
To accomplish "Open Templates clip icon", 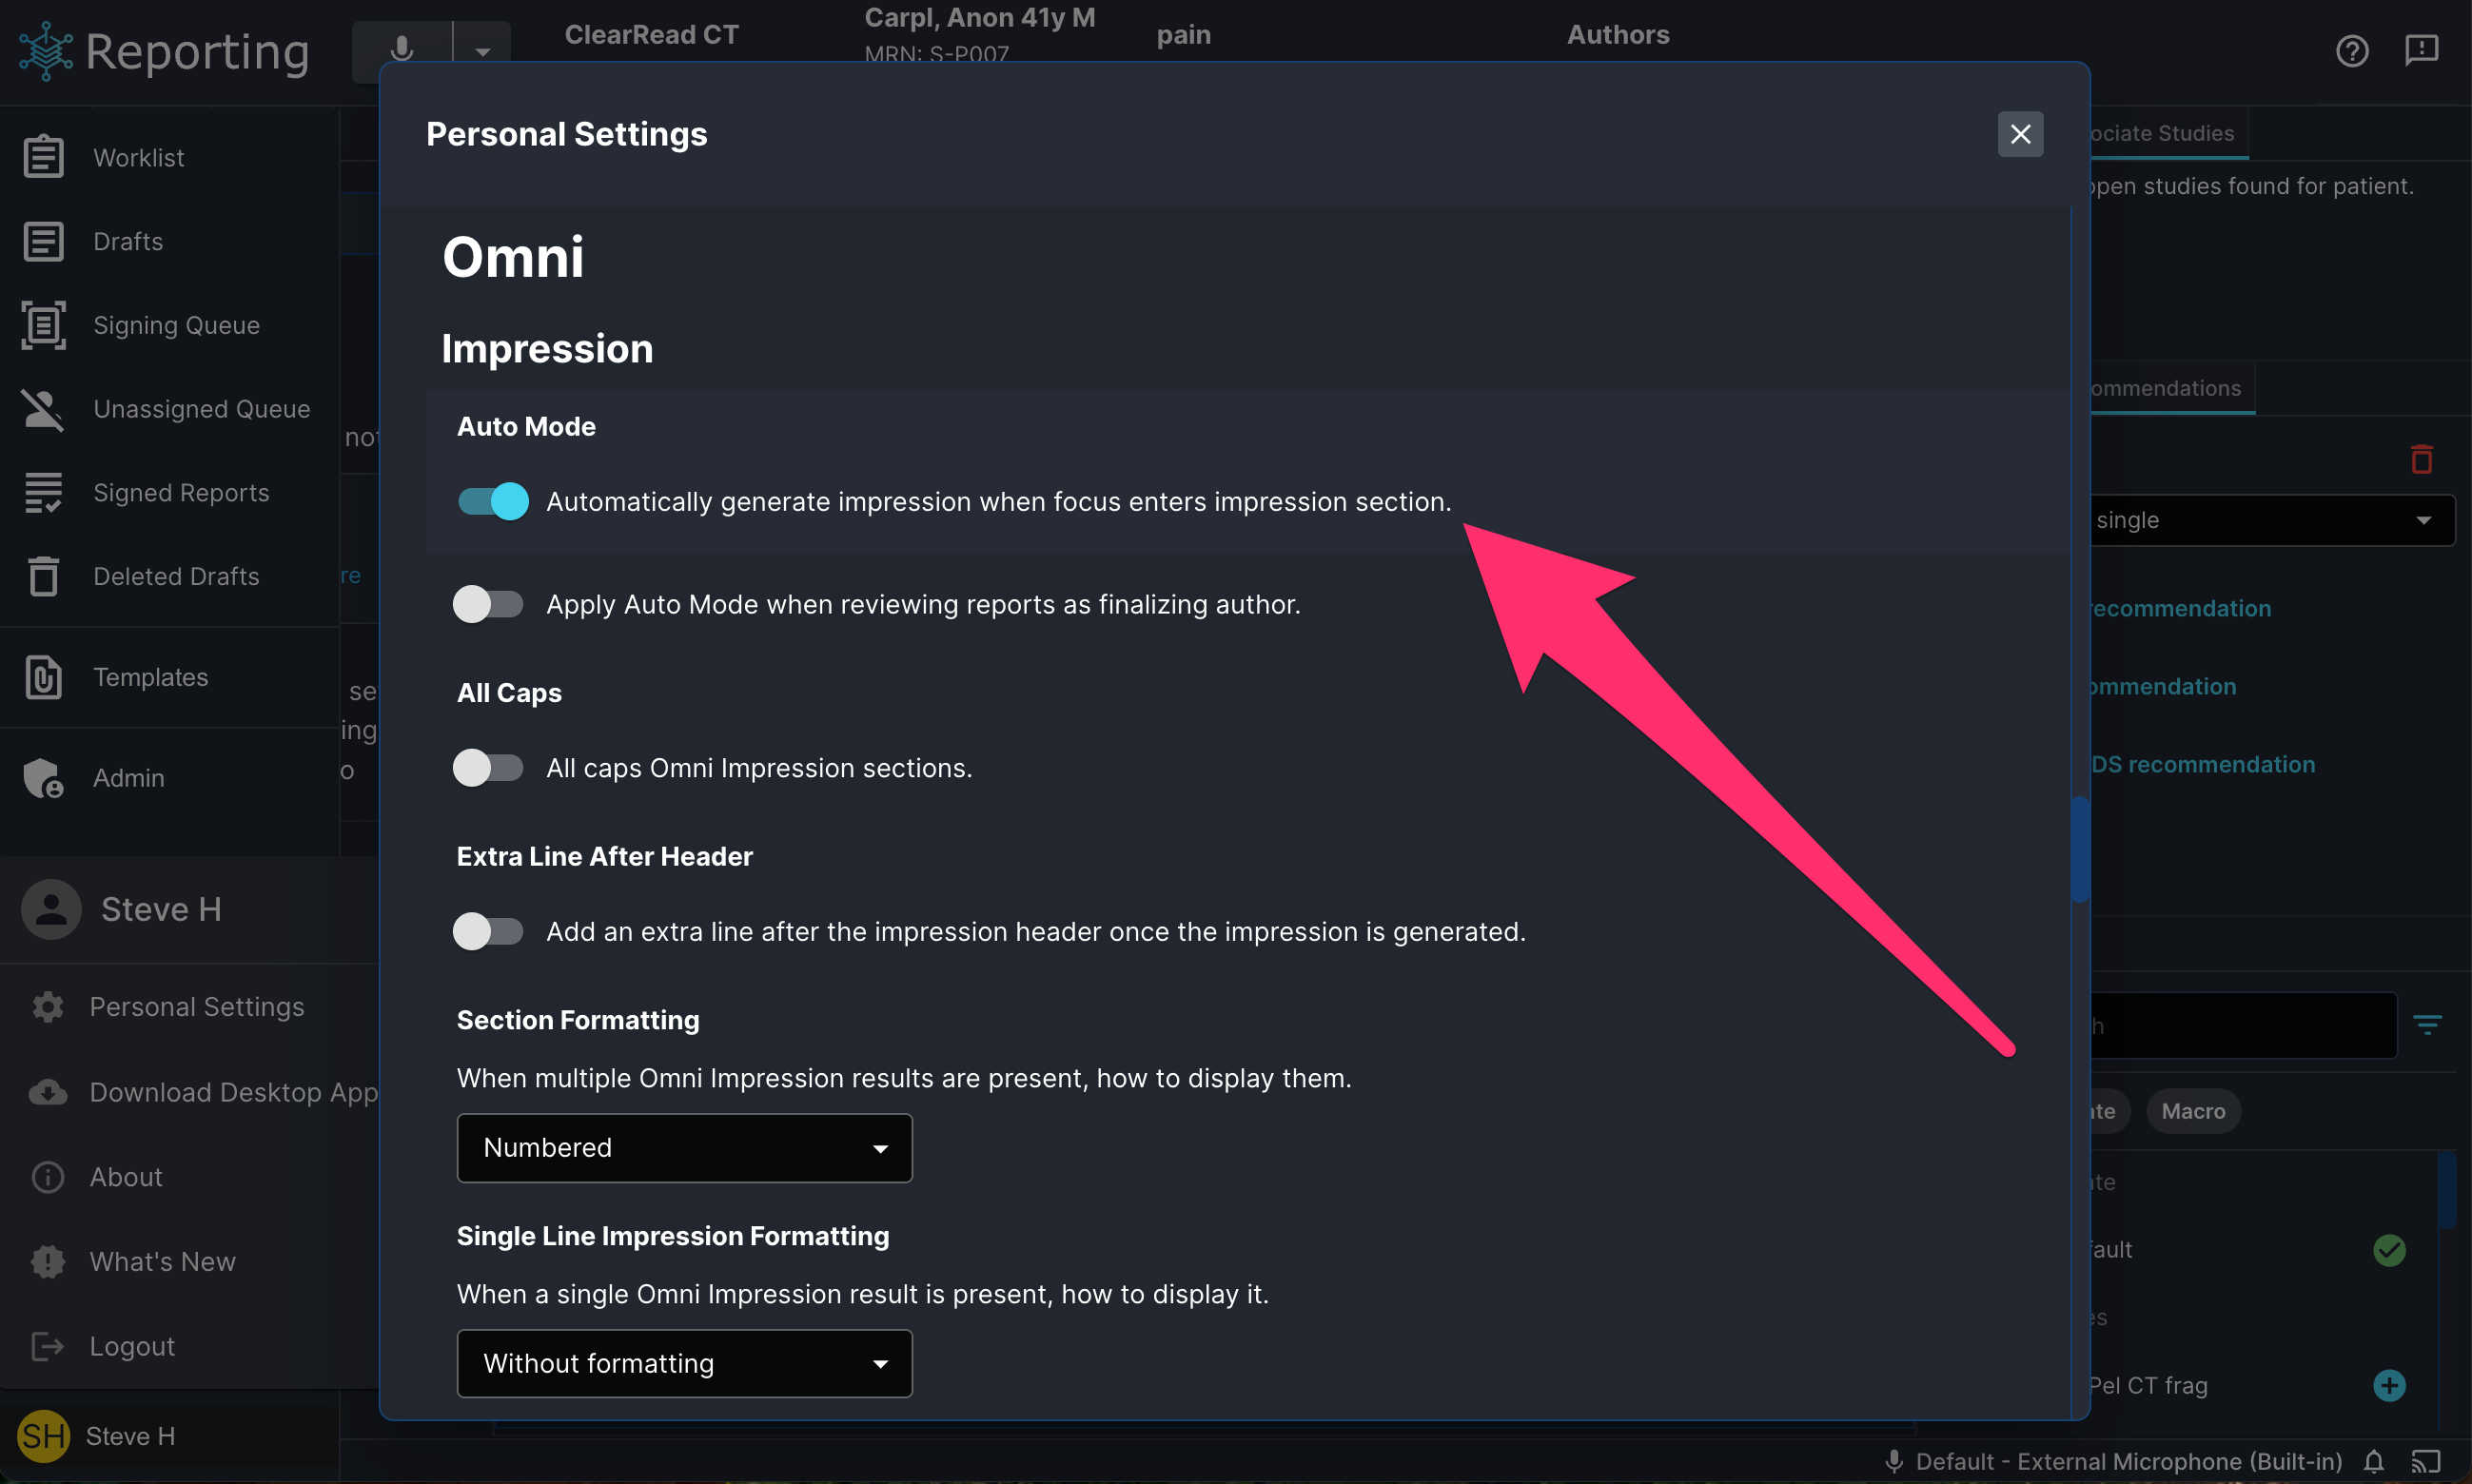I will coord(44,677).
